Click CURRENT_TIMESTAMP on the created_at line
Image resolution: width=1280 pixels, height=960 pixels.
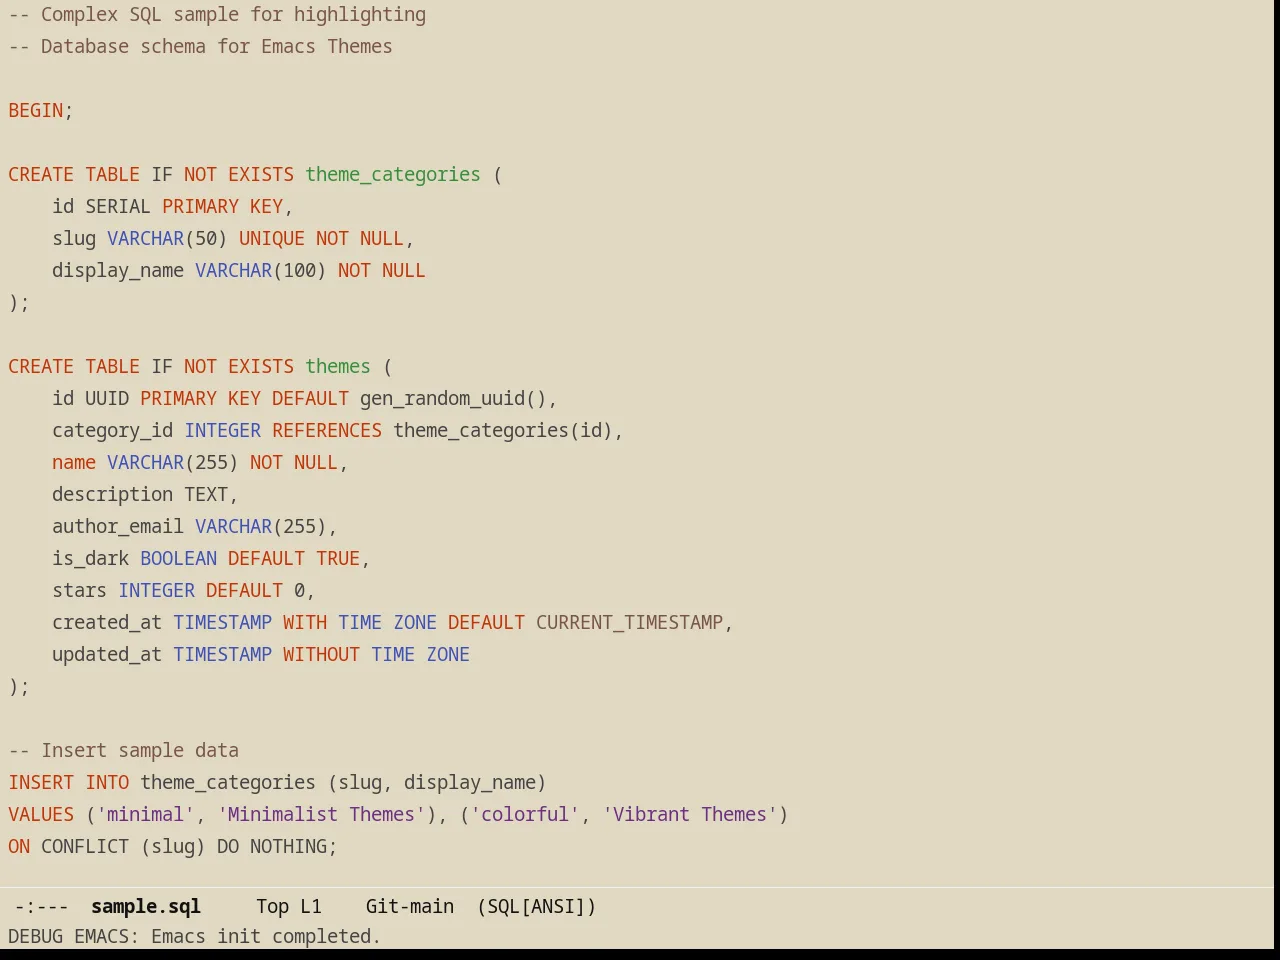click(629, 622)
